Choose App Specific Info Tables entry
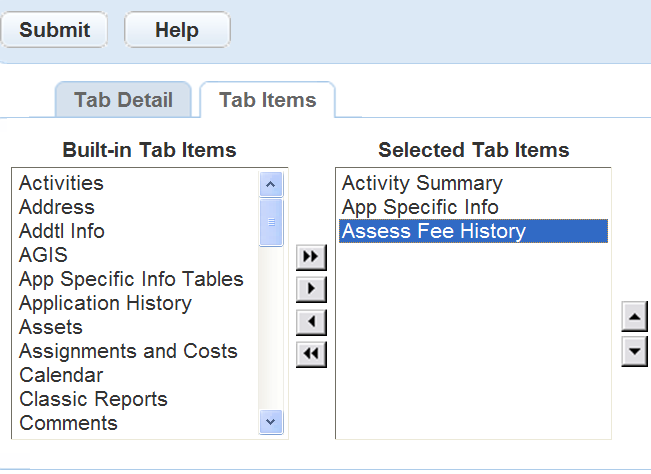651x474 pixels. pyautogui.click(x=131, y=279)
